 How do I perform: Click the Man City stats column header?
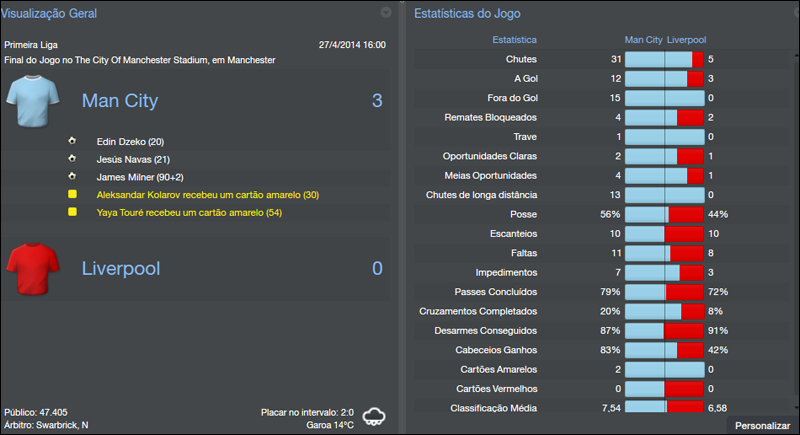pos(643,40)
